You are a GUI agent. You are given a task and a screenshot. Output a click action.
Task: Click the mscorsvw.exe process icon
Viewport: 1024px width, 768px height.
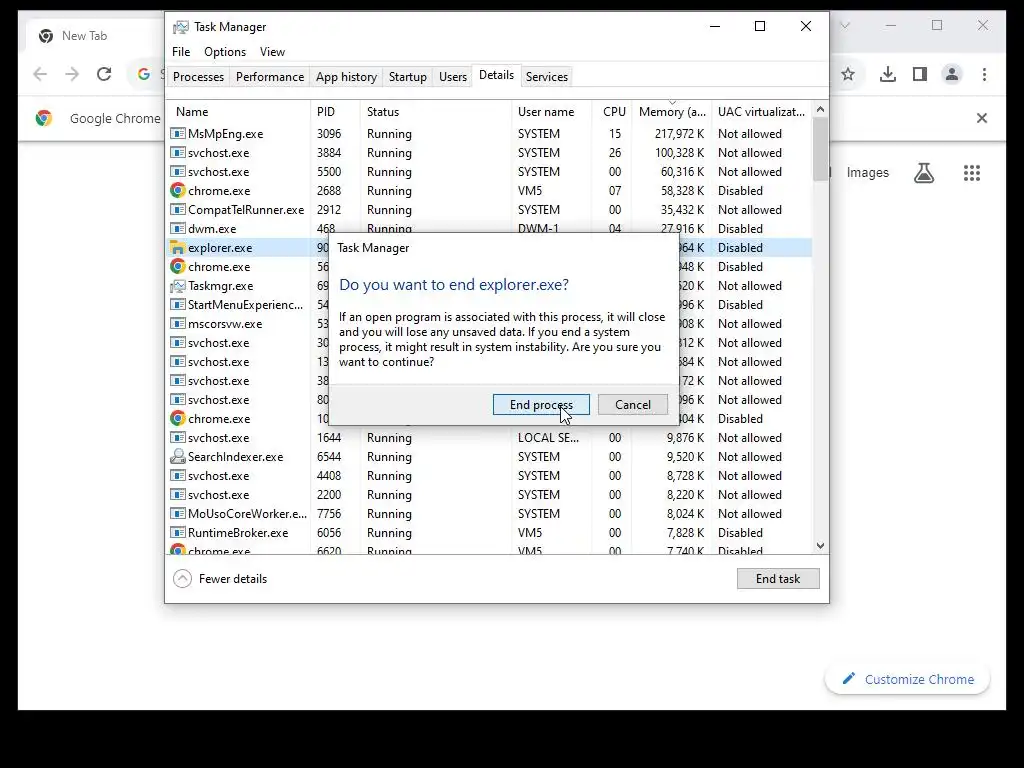(178, 323)
